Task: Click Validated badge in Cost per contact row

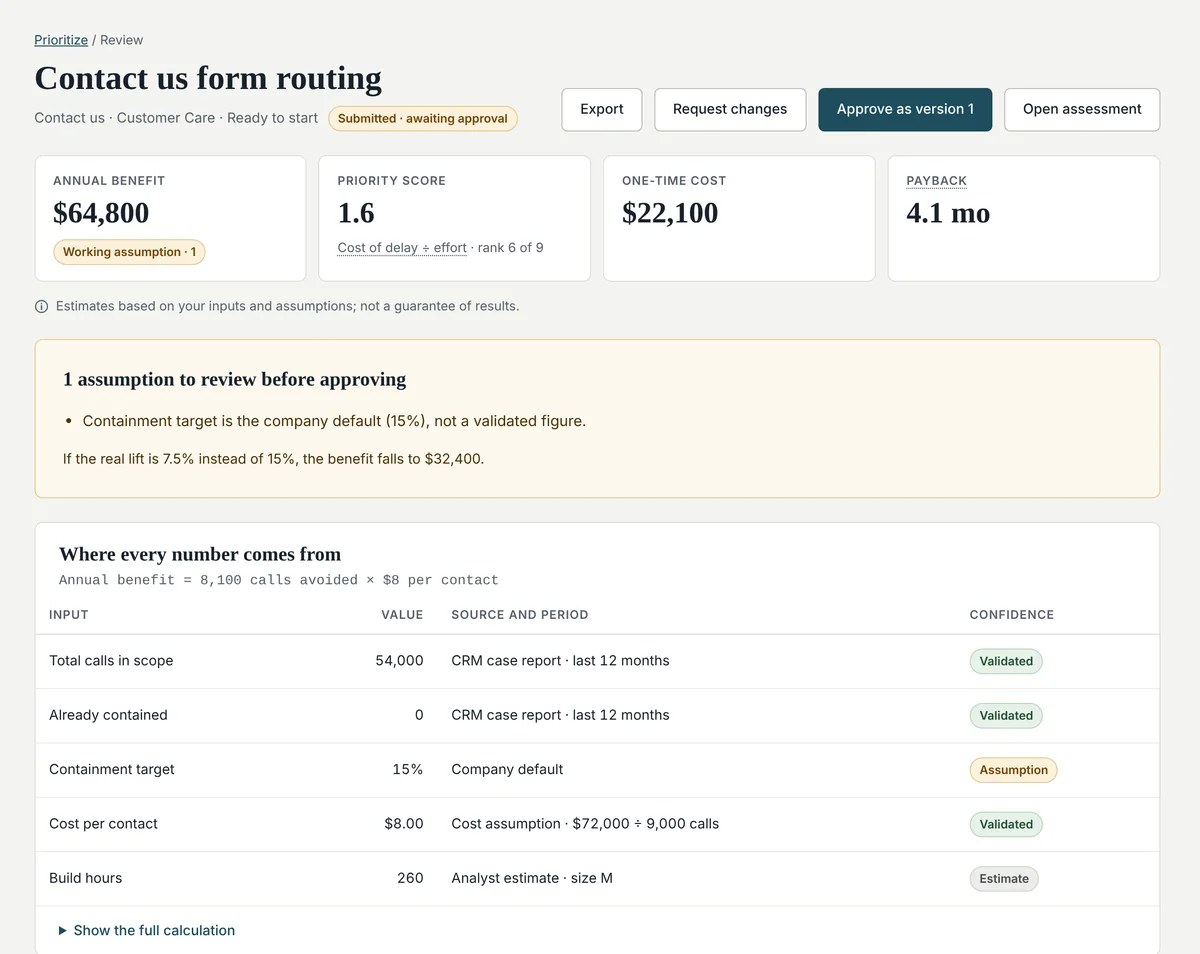Action: 1006,825
